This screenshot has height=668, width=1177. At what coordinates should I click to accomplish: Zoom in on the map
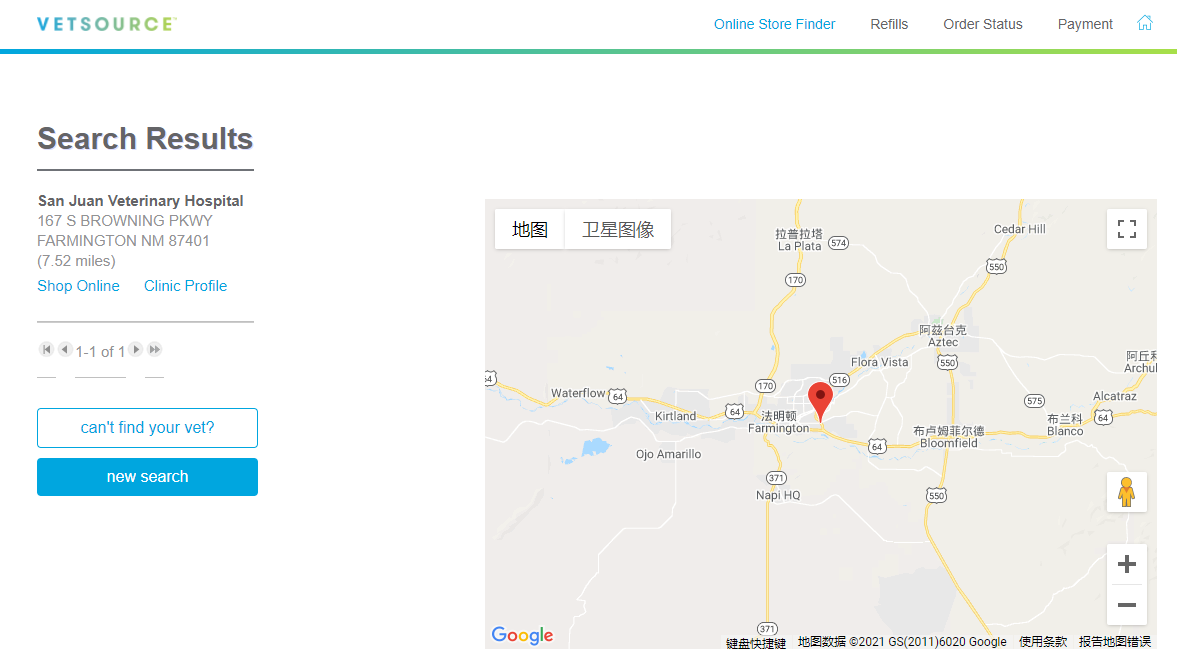[1126, 564]
